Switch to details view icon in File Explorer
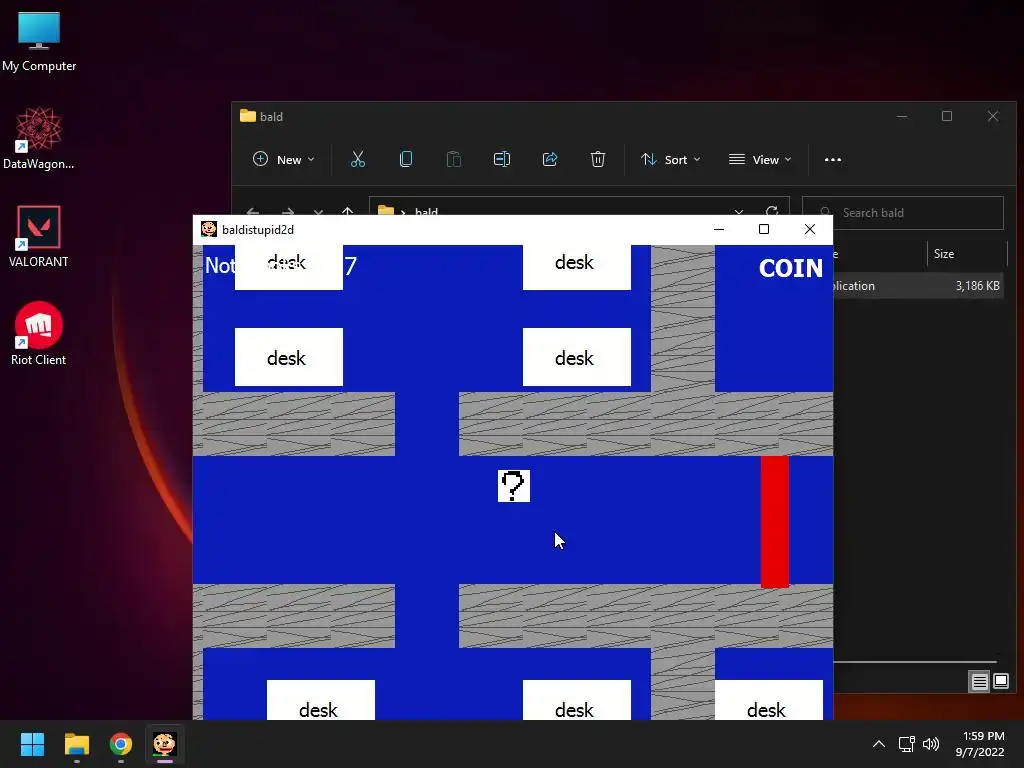This screenshot has width=1024, height=768. tap(980, 682)
